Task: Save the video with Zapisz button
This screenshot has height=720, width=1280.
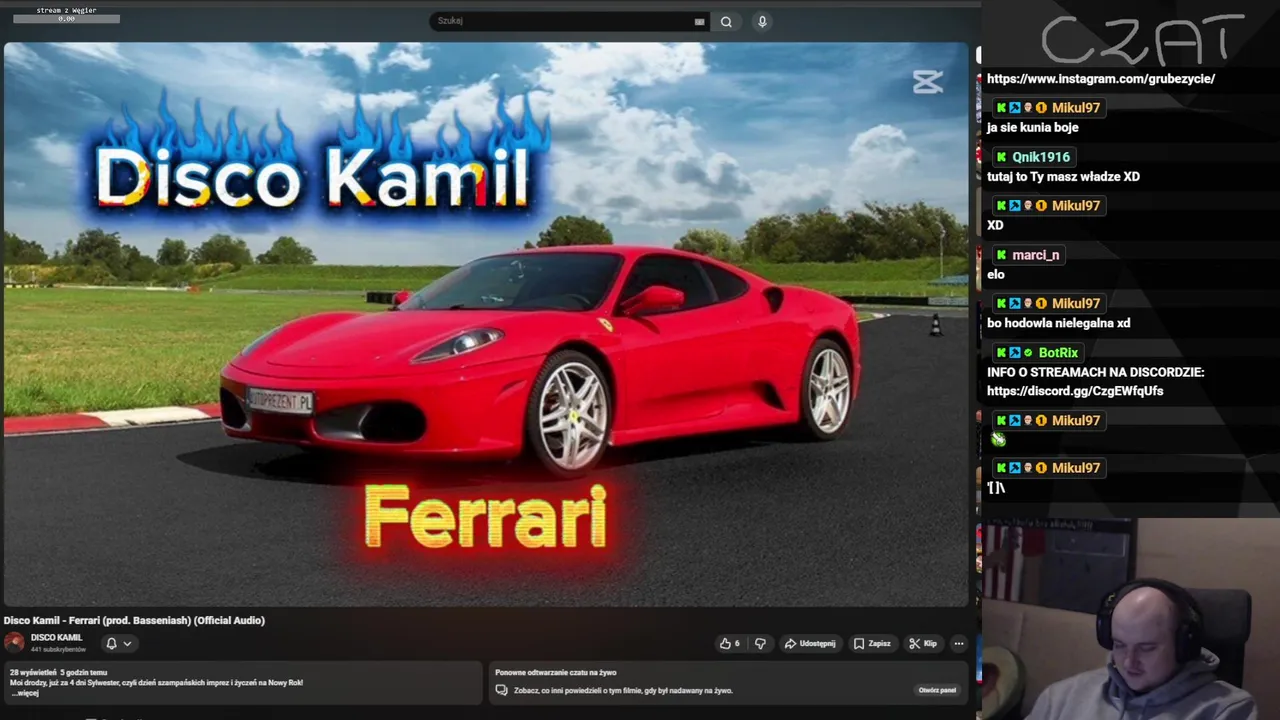Action: pyautogui.click(x=872, y=644)
